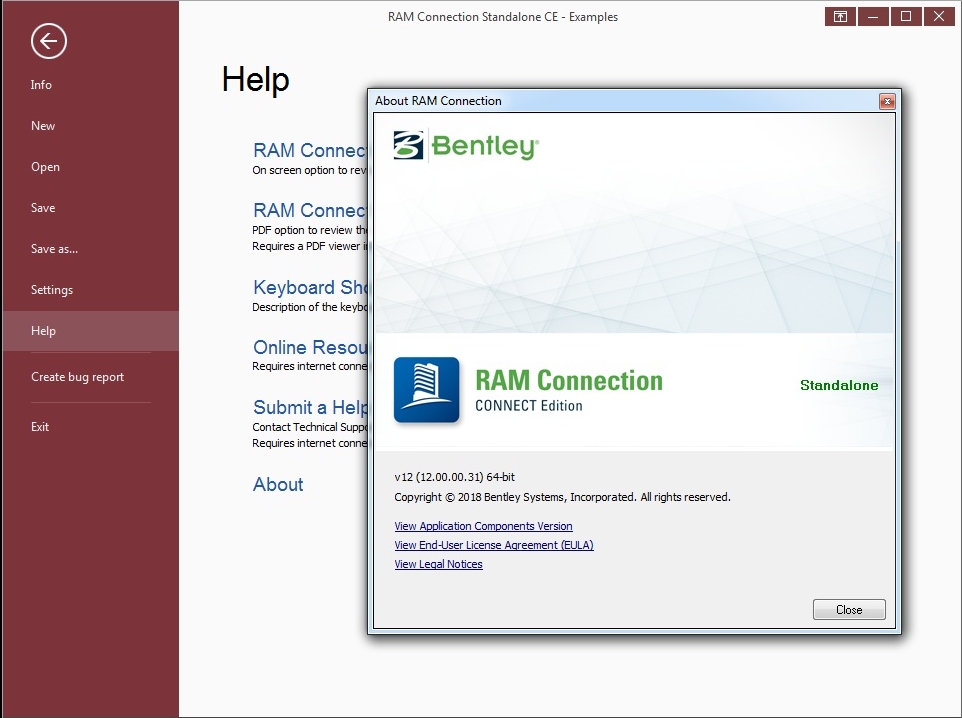Image resolution: width=962 pixels, height=718 pixels.
Task: Open the View Legal Notices link
Action: [x=439, y=564]
